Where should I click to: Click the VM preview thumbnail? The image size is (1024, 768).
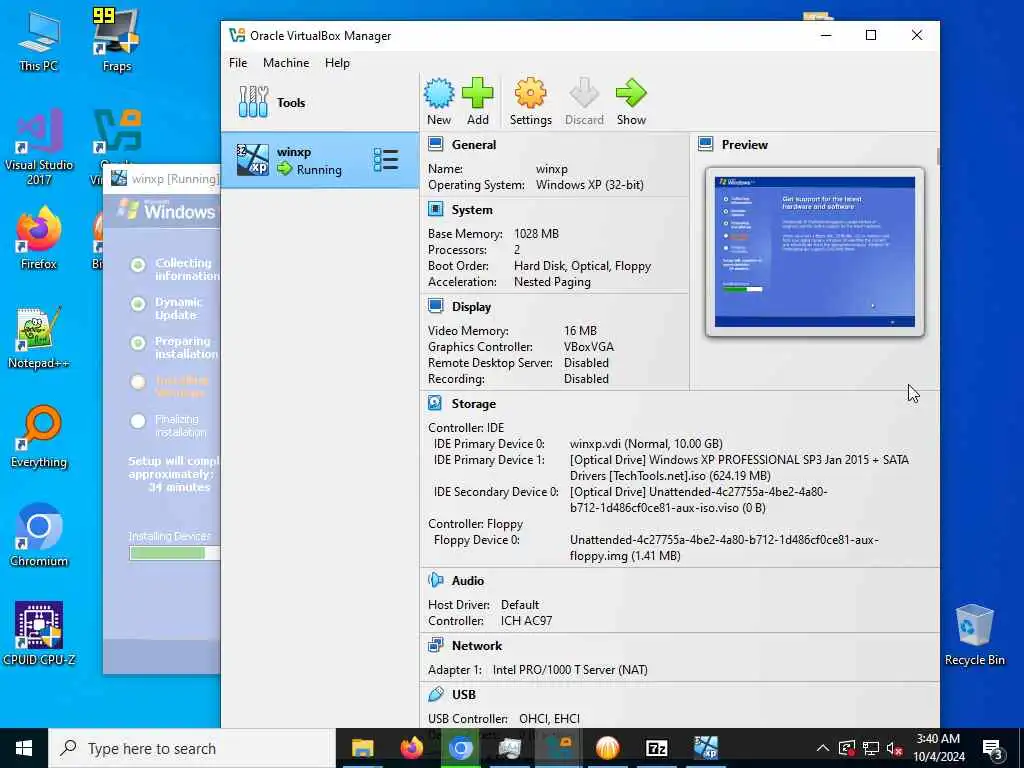click(814, 251)
